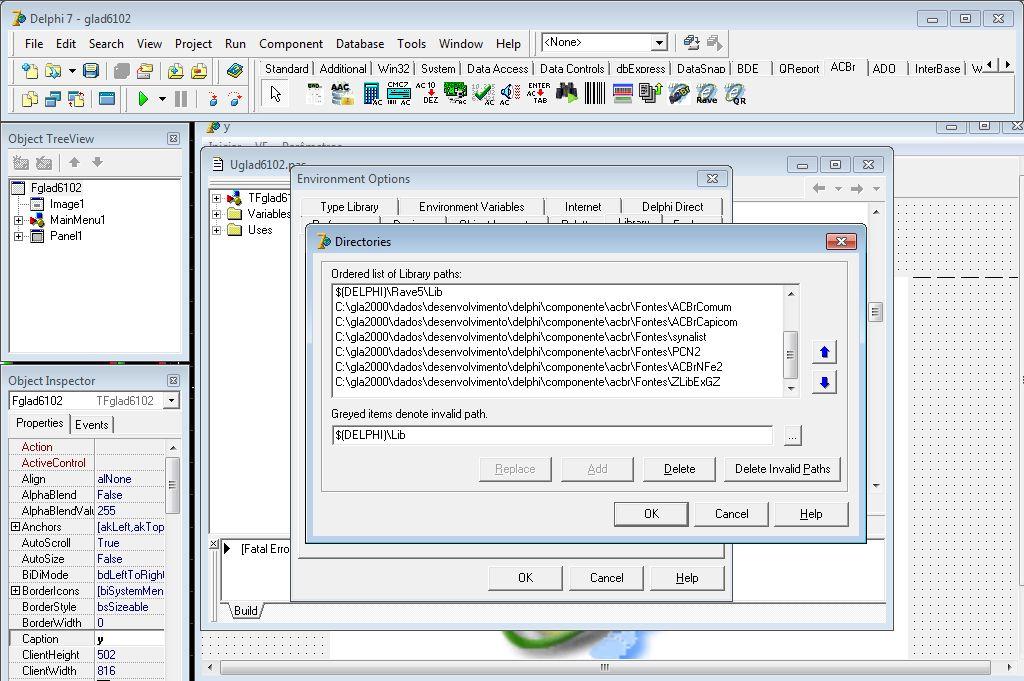Switch to the Data Access palette tab
1024x681 pixels.
tap(497, 69)
